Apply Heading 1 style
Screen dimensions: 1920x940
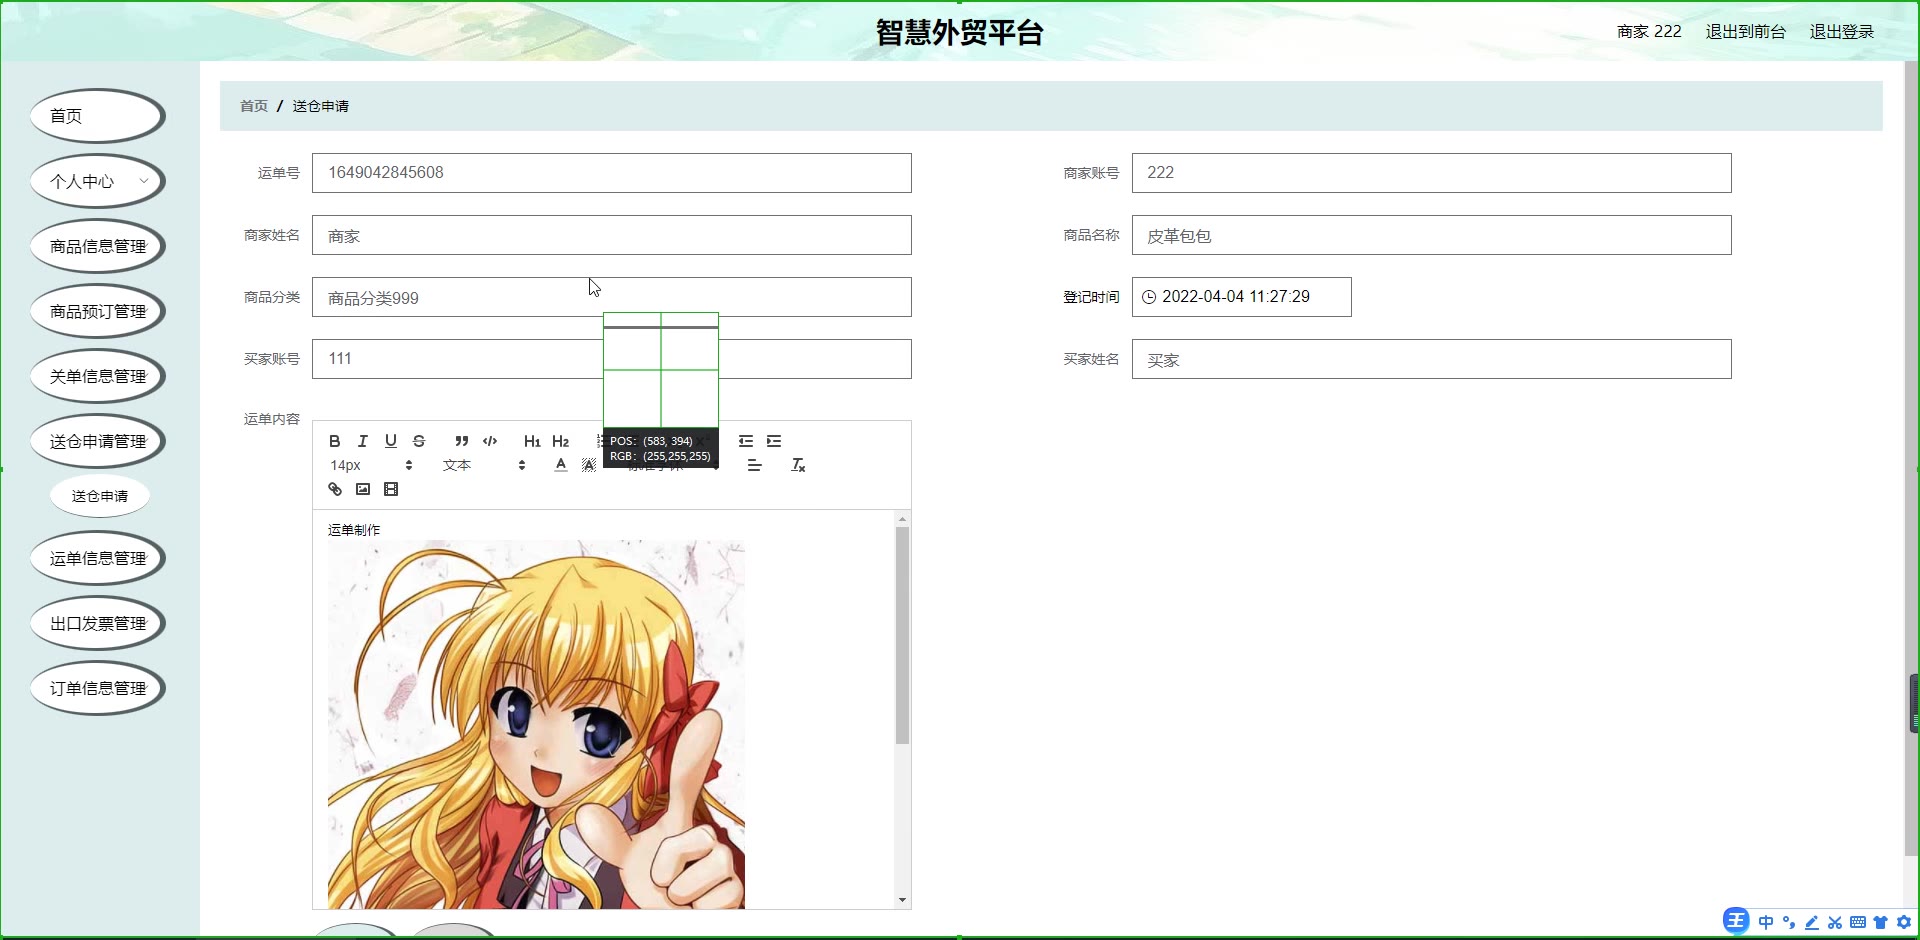pos(532,441)
